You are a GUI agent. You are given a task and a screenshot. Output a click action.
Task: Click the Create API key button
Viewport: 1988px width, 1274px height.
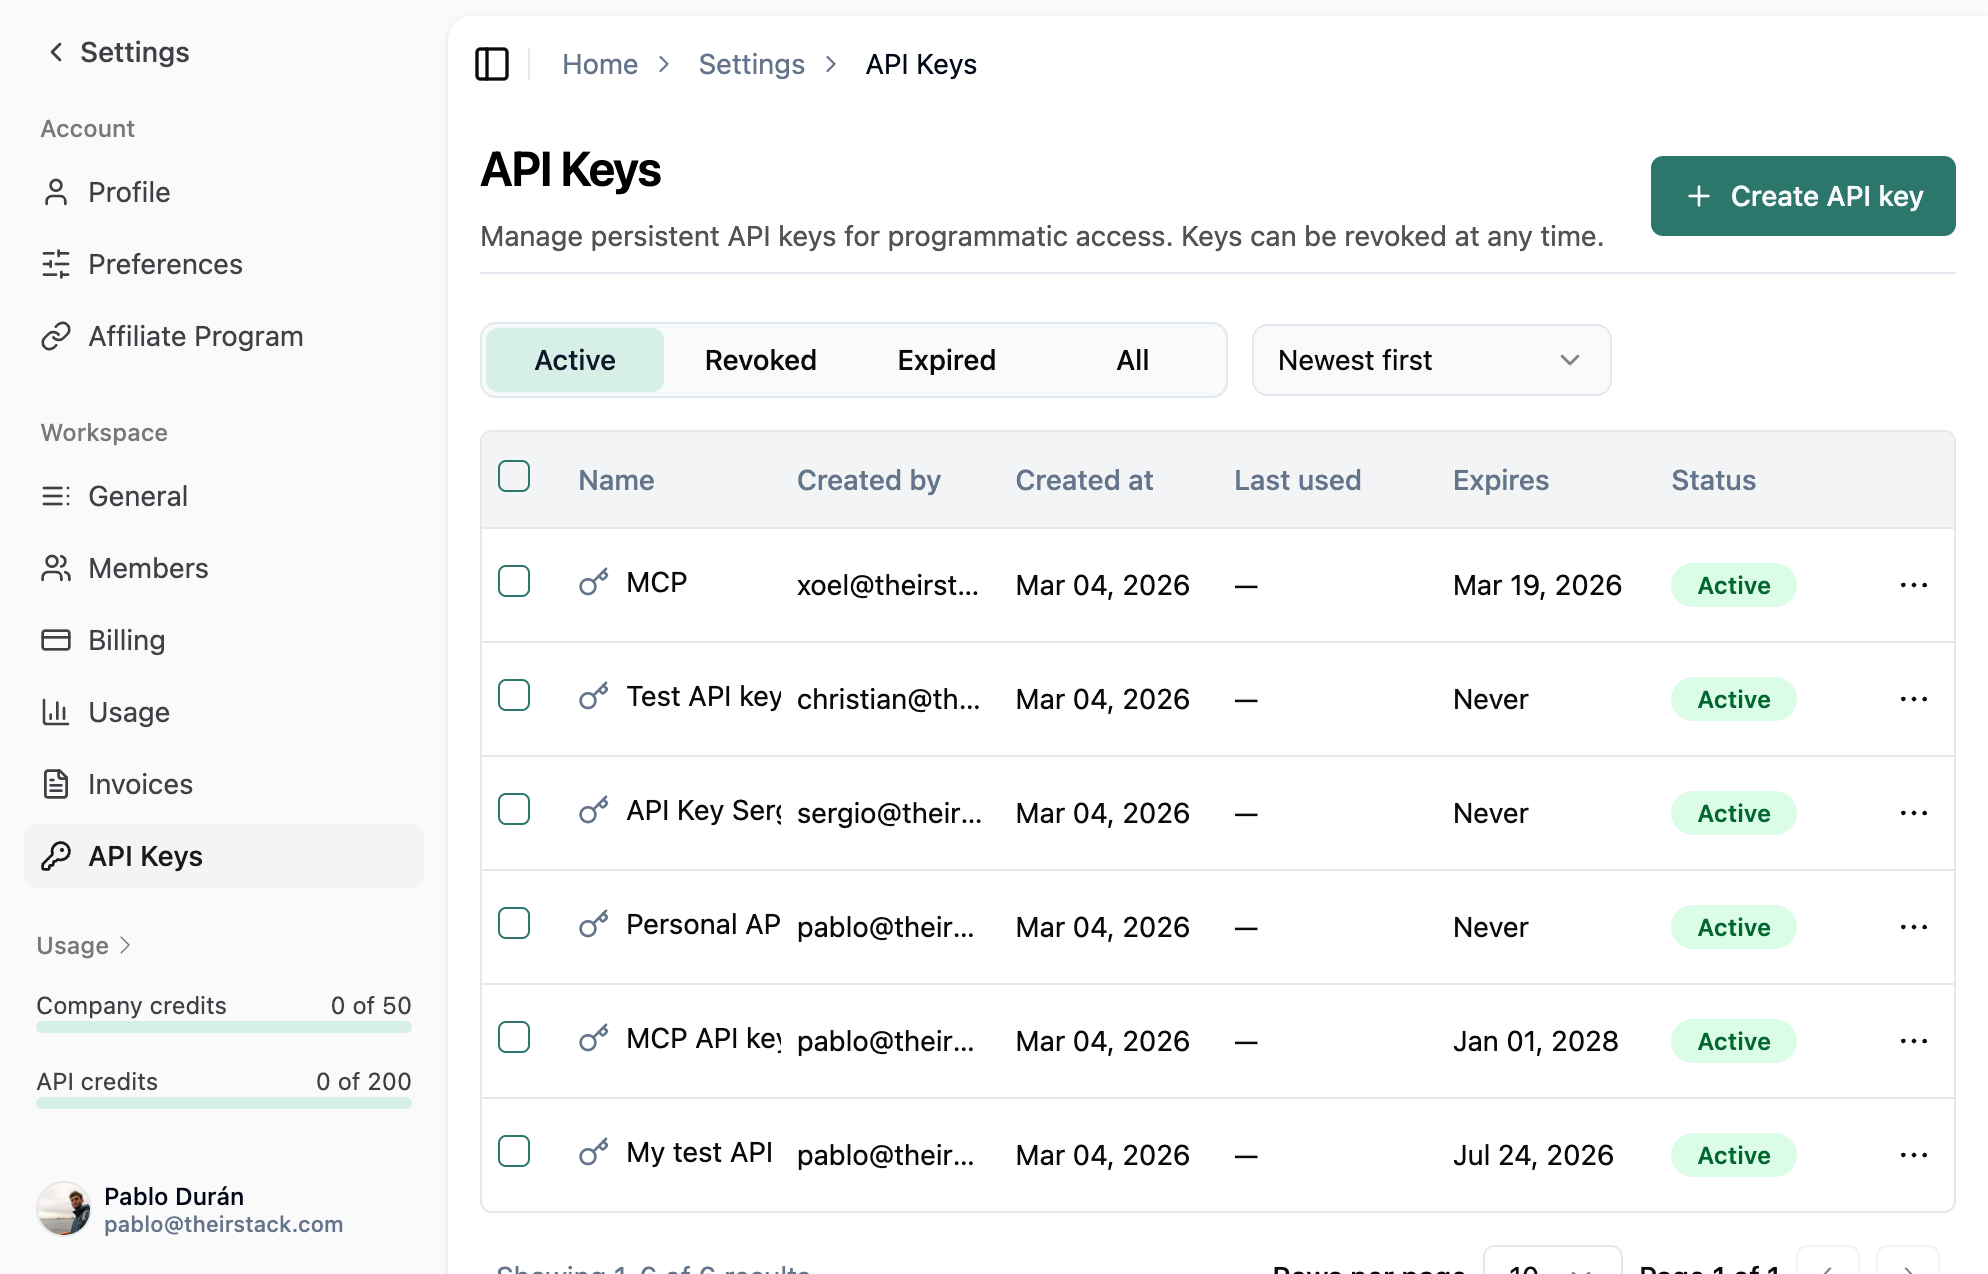1802,196
